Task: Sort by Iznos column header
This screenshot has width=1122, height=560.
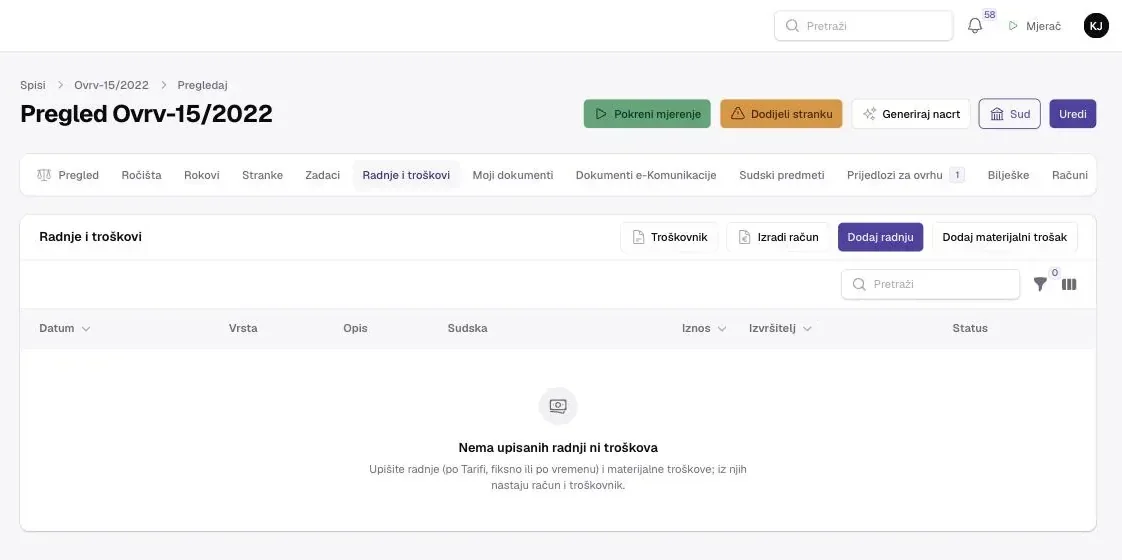Action: click(704, 328)
